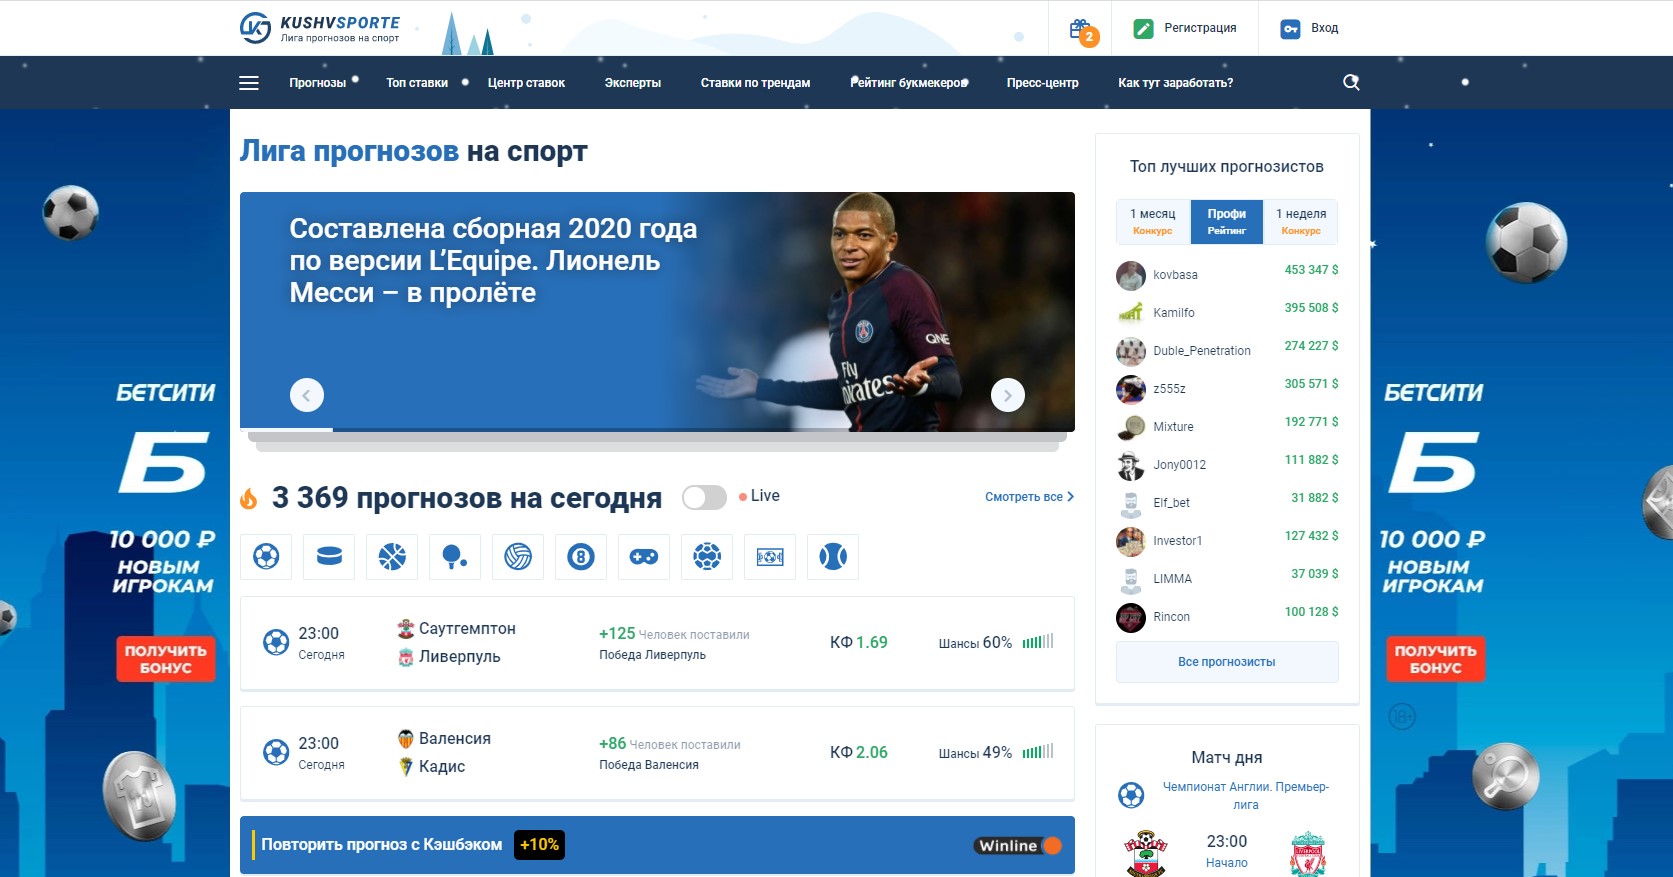
Task: Click the search magnifier icon
Action: pyautogui.click(x=1351, y=82)
